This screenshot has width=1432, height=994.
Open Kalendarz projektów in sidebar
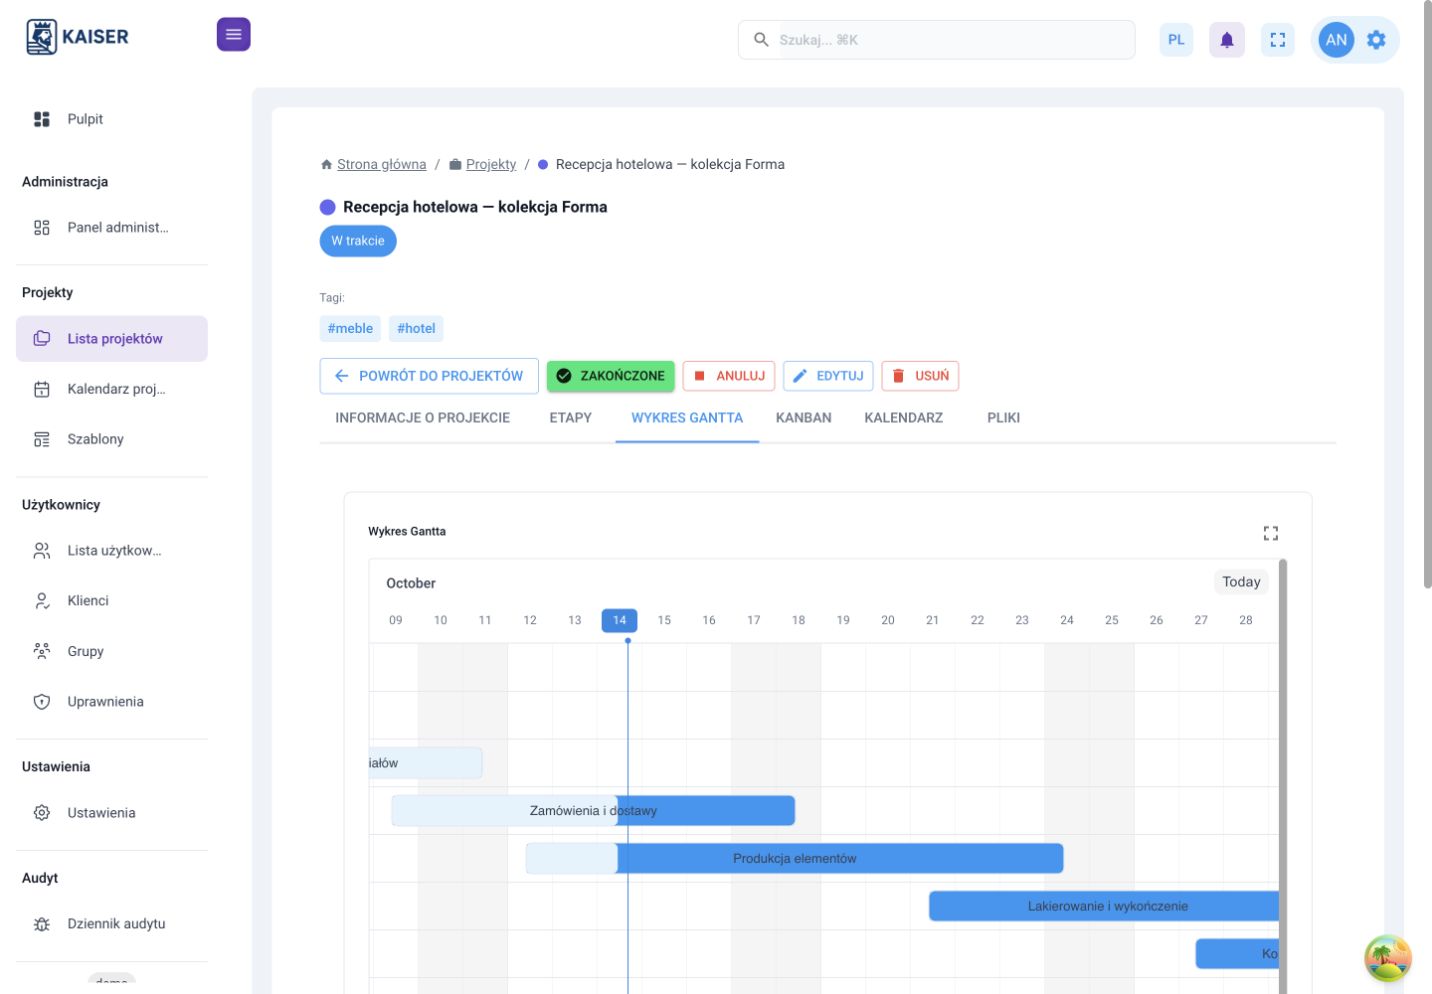(112, 389)
